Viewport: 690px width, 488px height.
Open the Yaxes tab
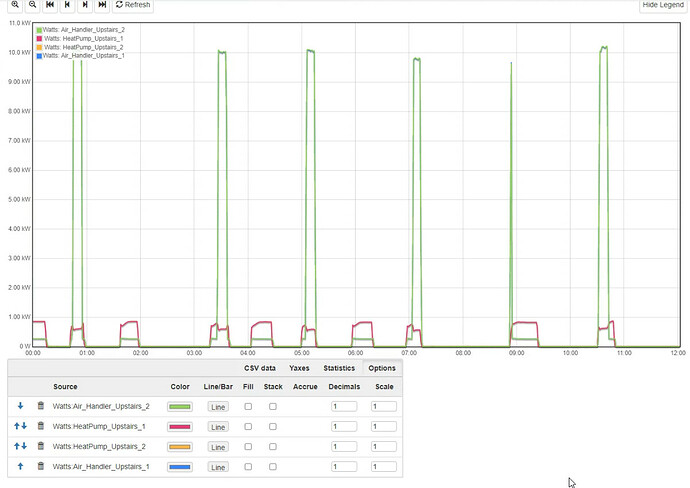click(299, 368)
